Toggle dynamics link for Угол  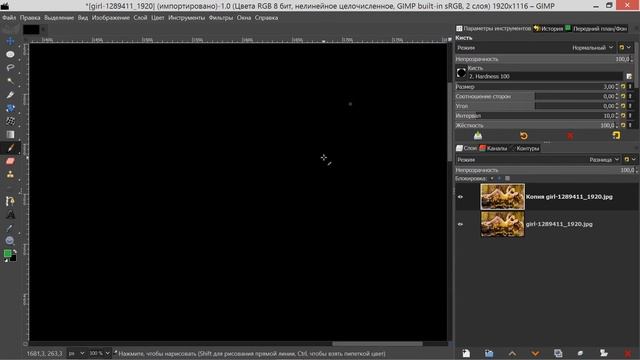coord(630,106)
